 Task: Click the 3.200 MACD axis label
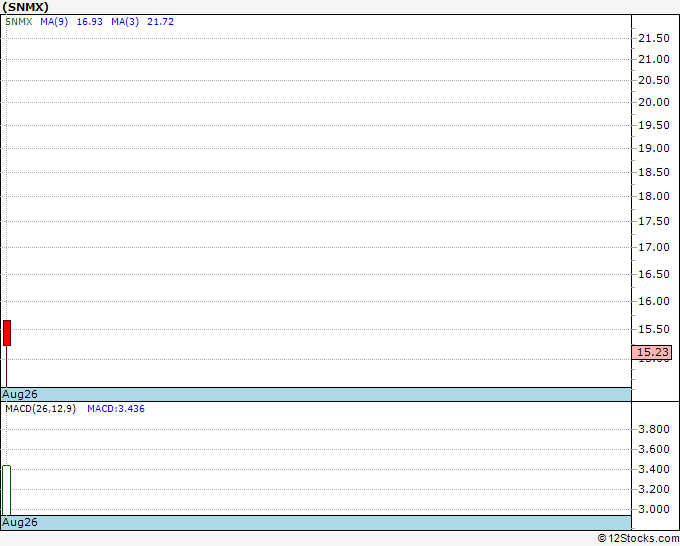[654, 489]
